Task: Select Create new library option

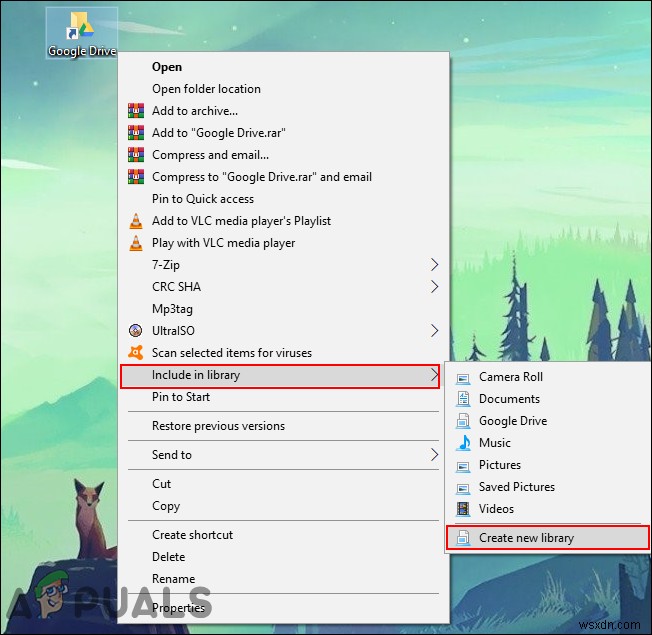Action: pyautogui.click(x=548, y=538)
